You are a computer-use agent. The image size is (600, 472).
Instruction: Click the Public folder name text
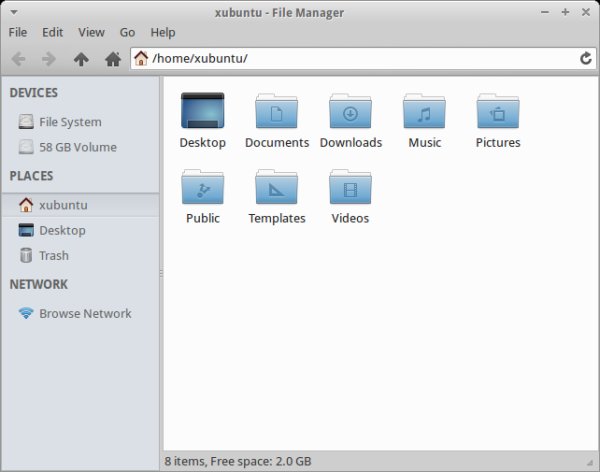(203, 219)
